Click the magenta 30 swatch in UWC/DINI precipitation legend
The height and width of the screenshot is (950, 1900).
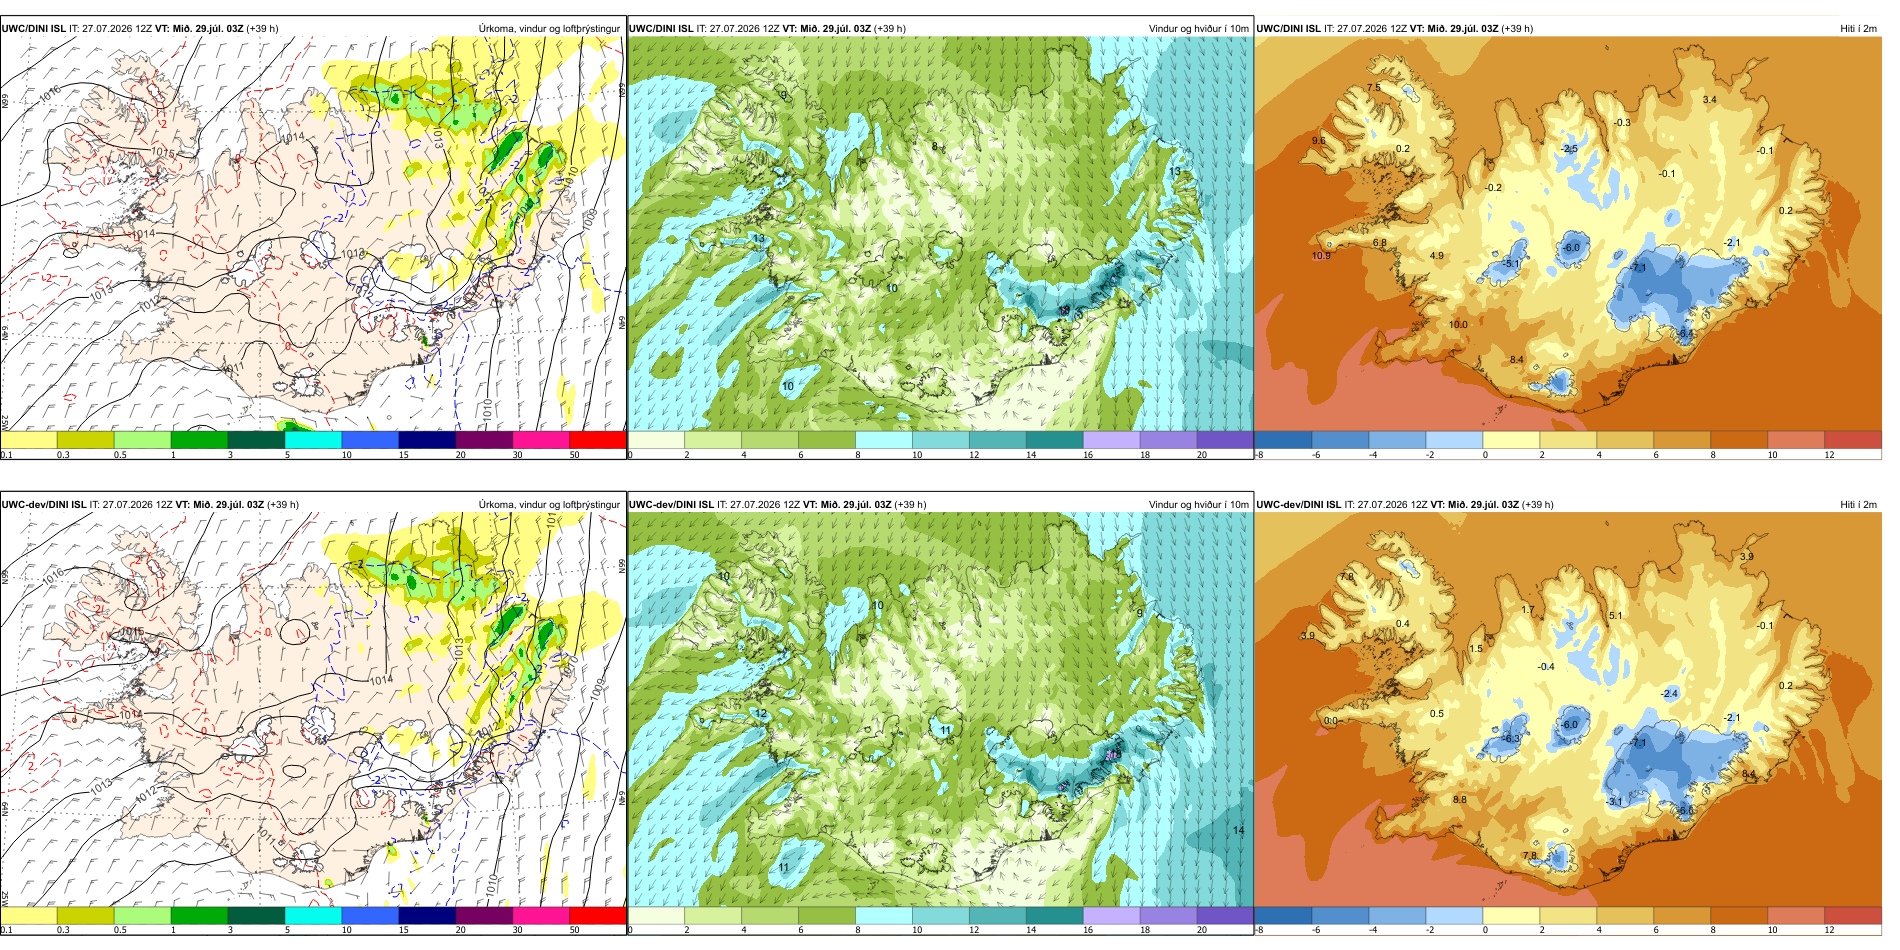541,439
